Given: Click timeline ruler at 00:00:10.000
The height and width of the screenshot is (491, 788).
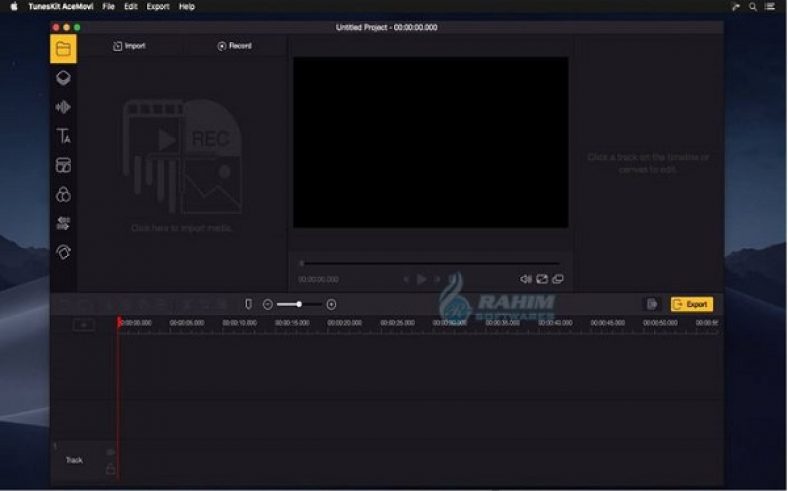Looking at the screenshot, I should 240,323.
